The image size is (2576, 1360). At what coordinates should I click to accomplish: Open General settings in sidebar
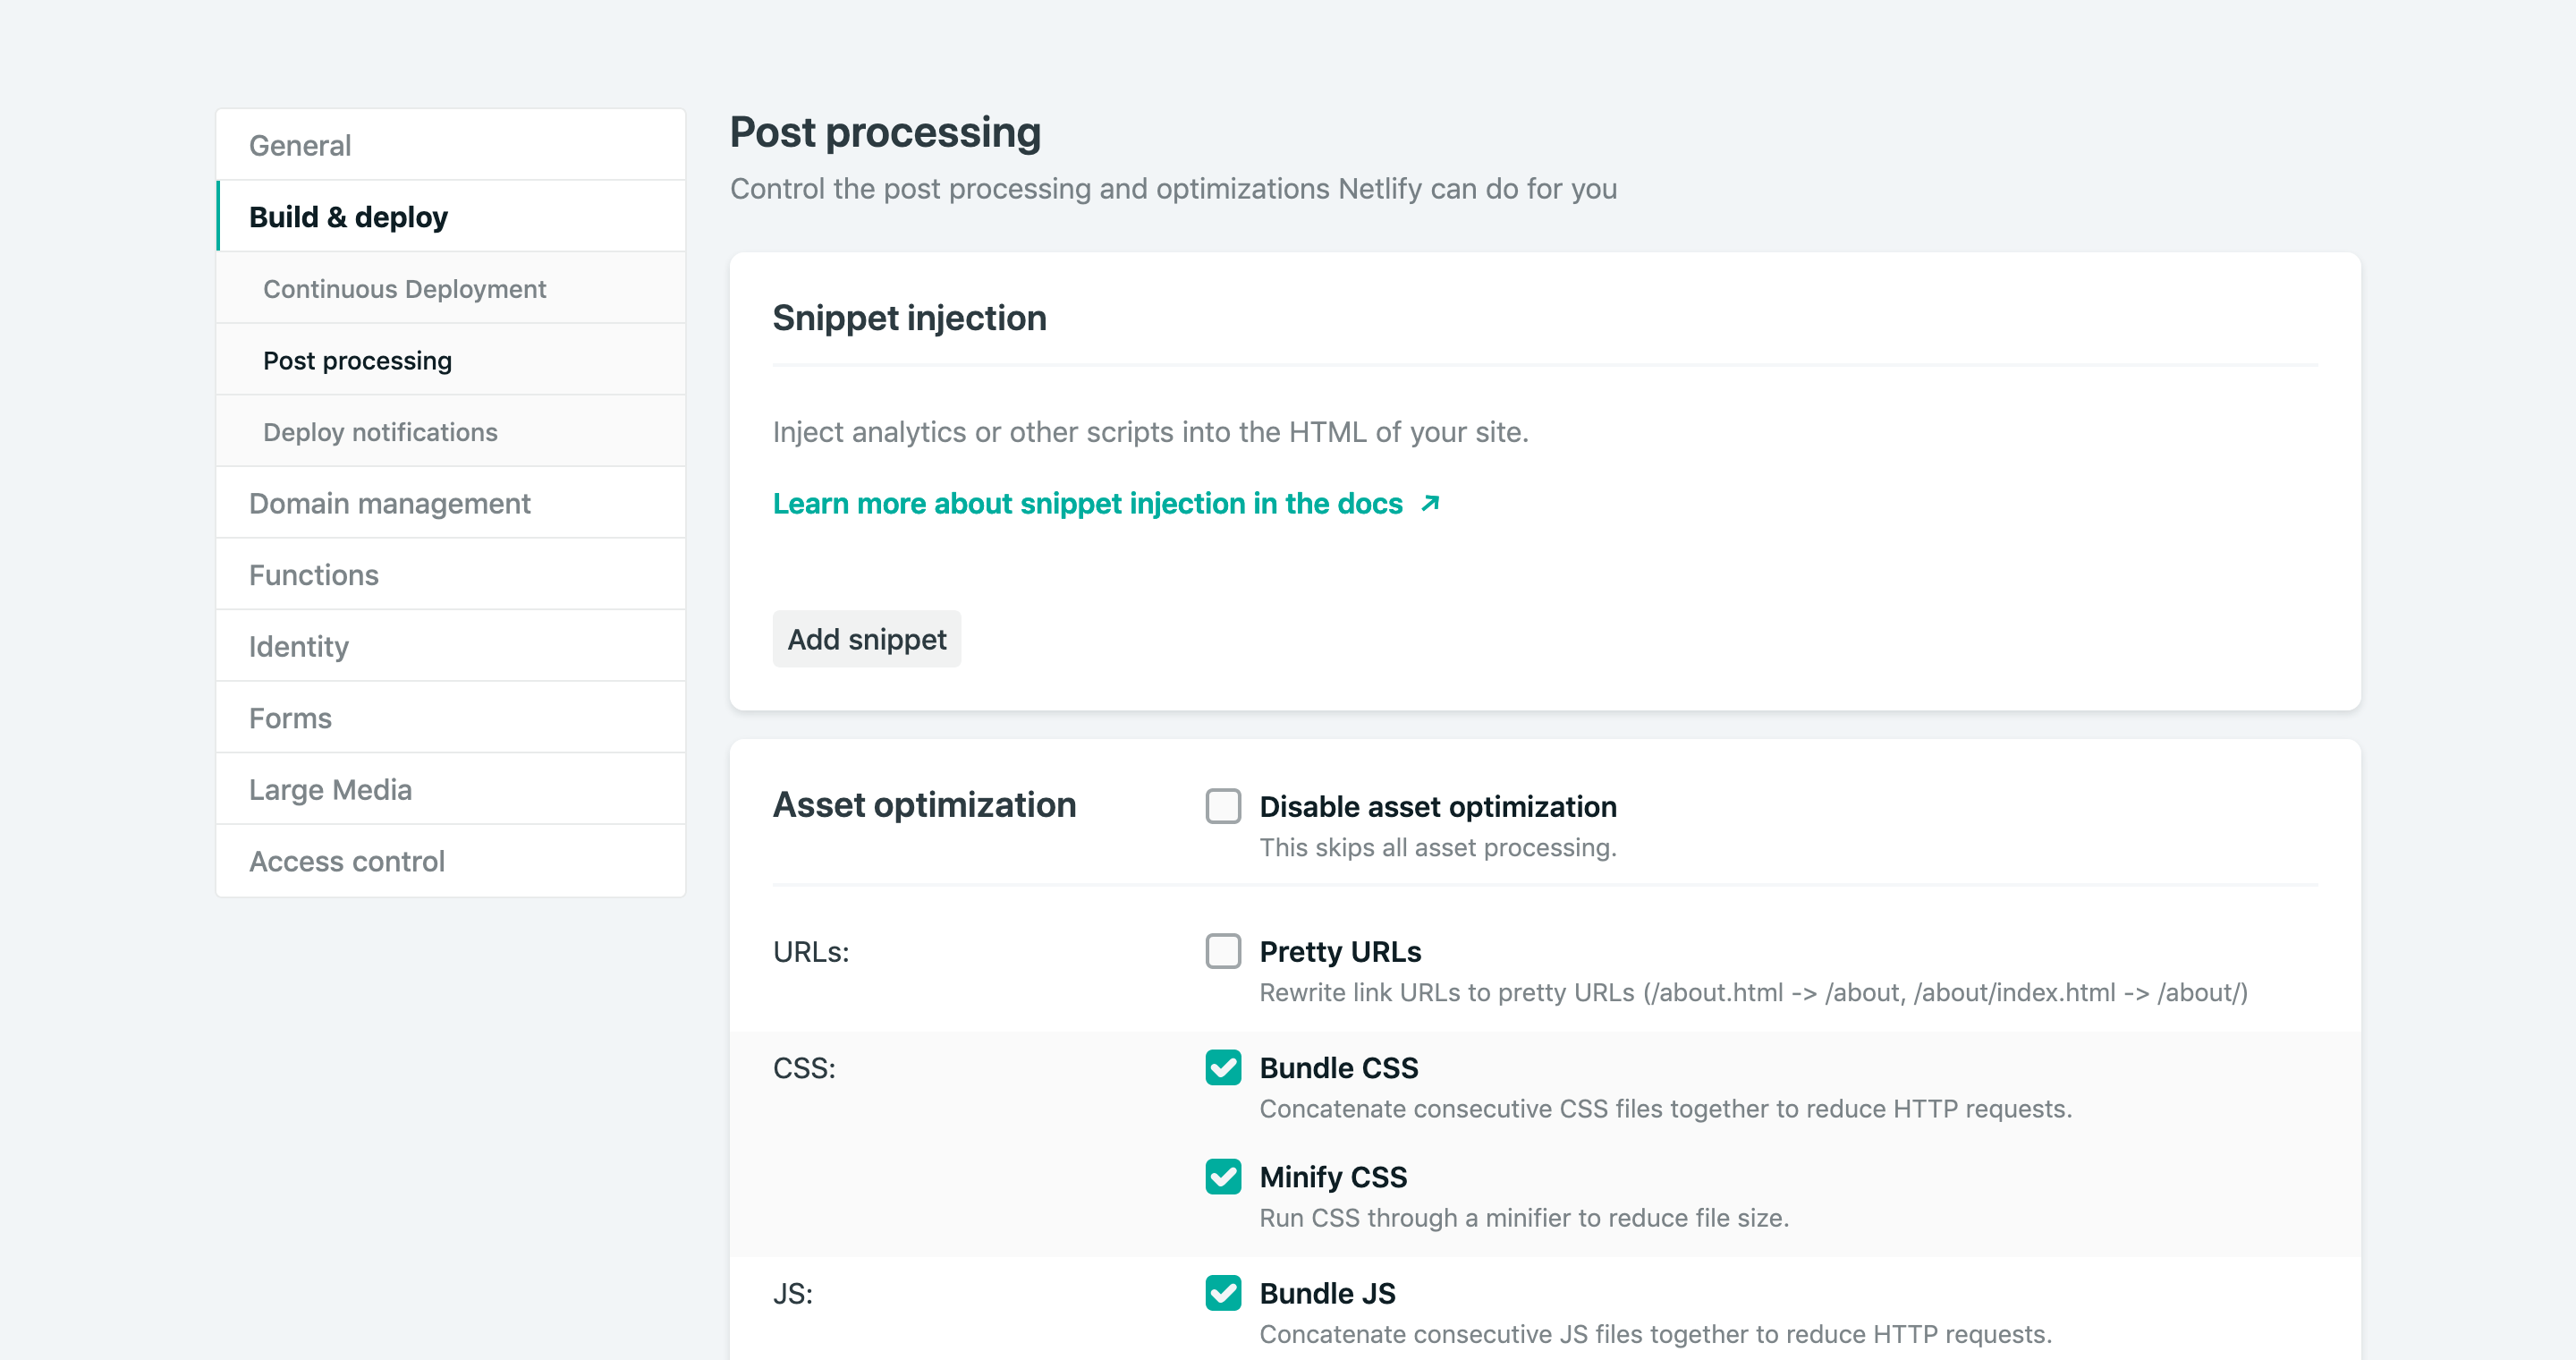(300, 145)
